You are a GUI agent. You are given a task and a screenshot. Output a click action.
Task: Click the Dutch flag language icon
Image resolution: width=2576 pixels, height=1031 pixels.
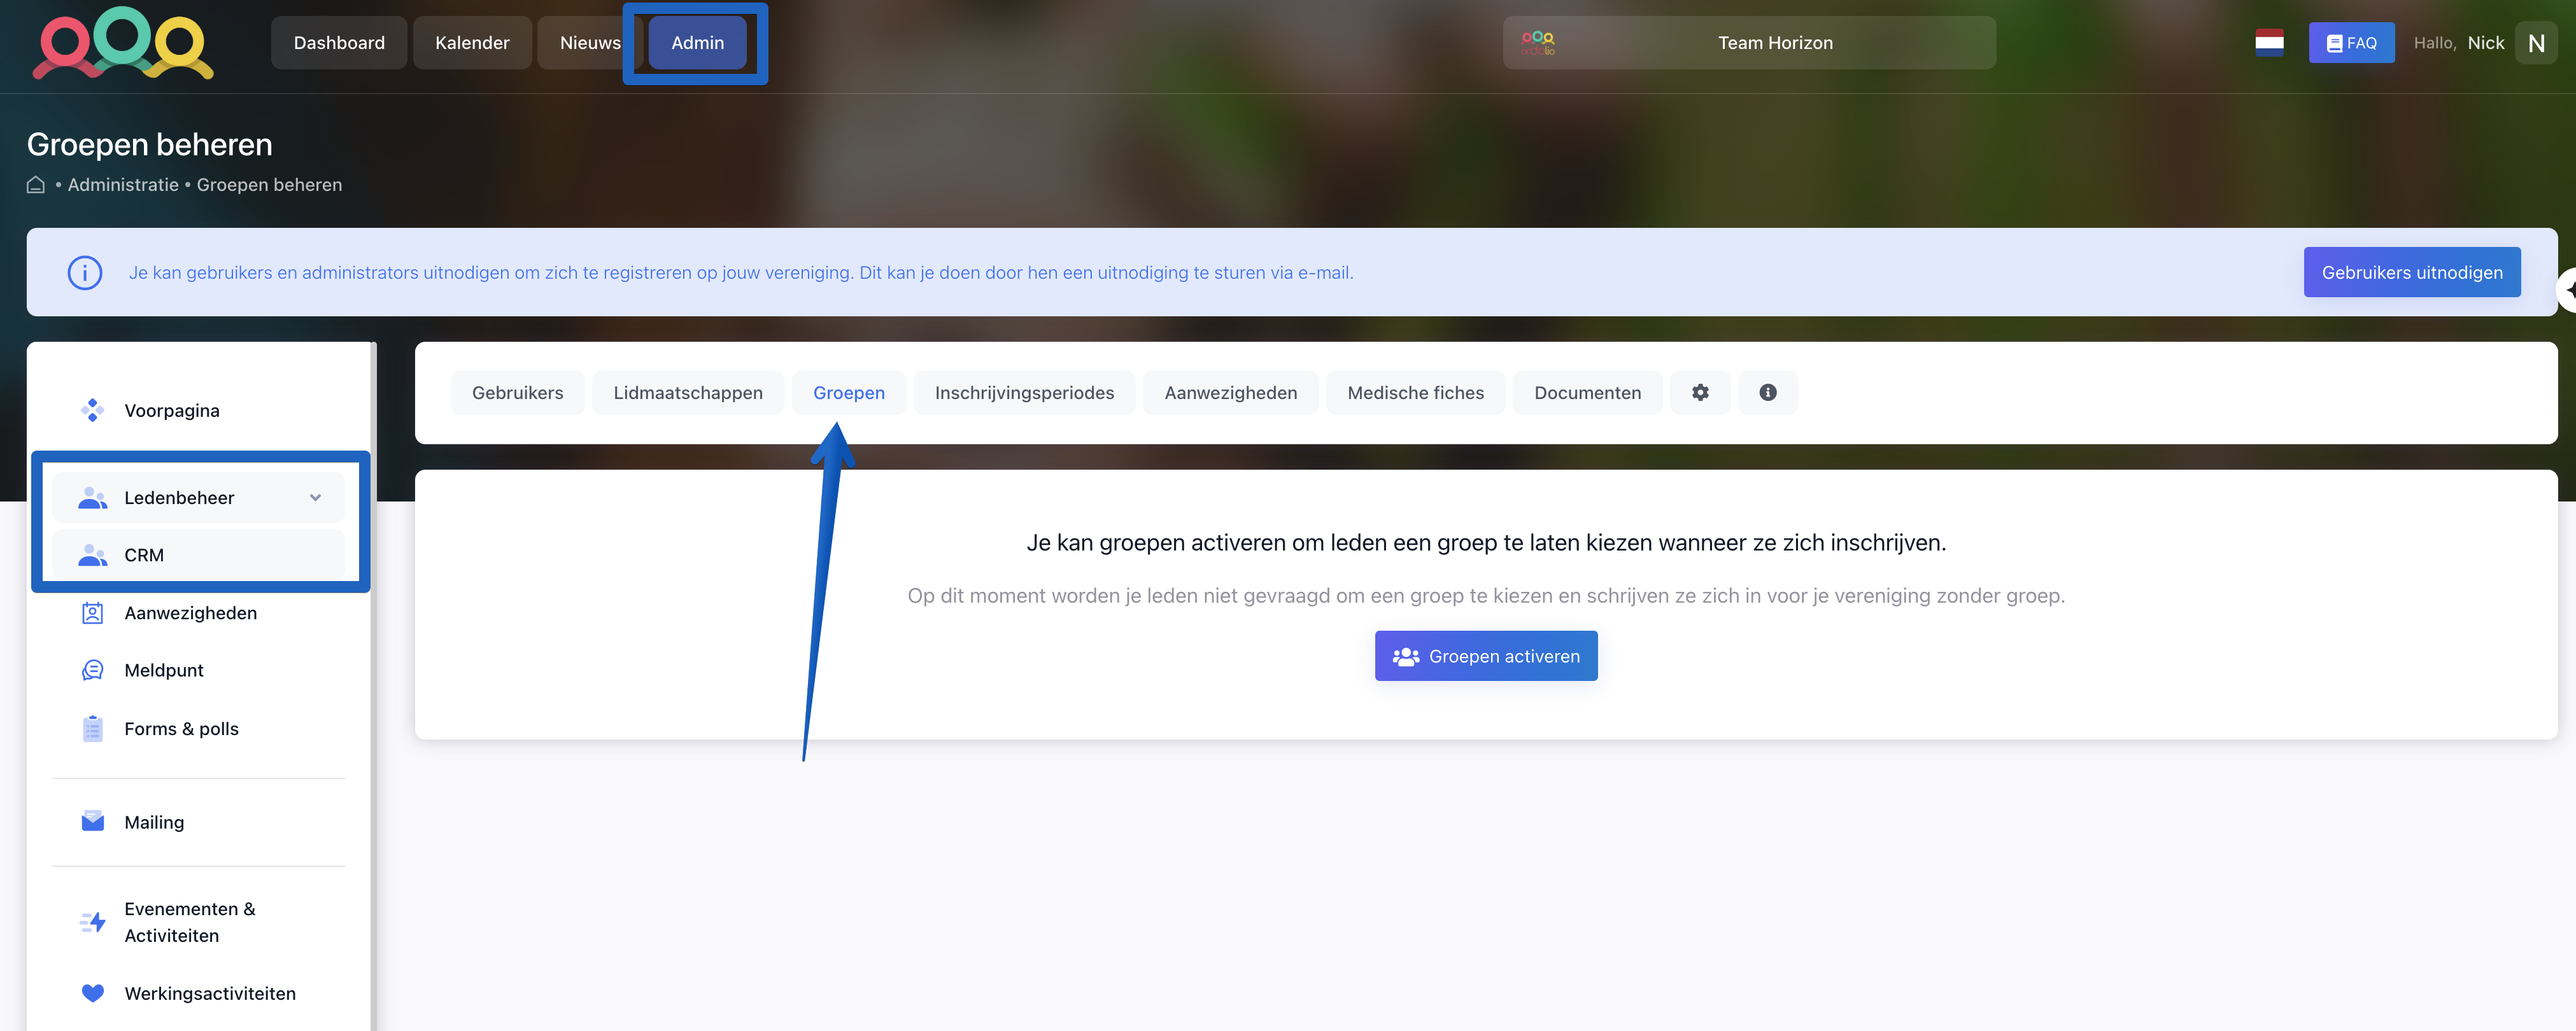pos(2269,42)
